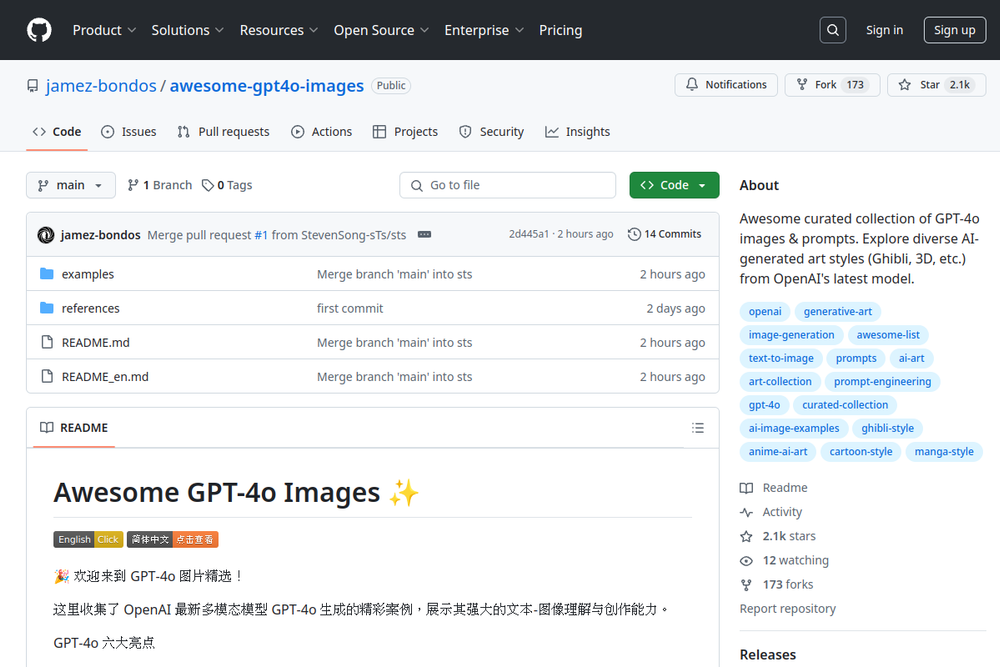
Task: Click the 简体中文 badge
Action: click(173, 539)
